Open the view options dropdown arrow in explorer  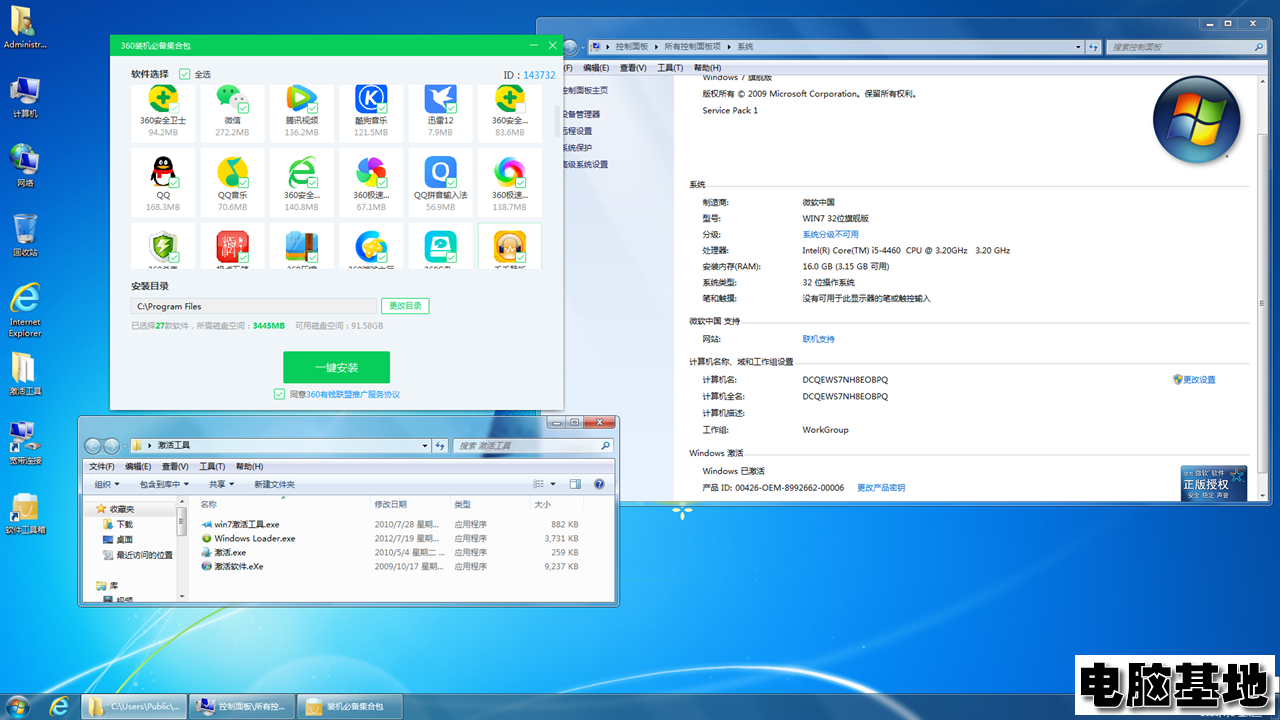pyautogui.click(x=553, y=484)
